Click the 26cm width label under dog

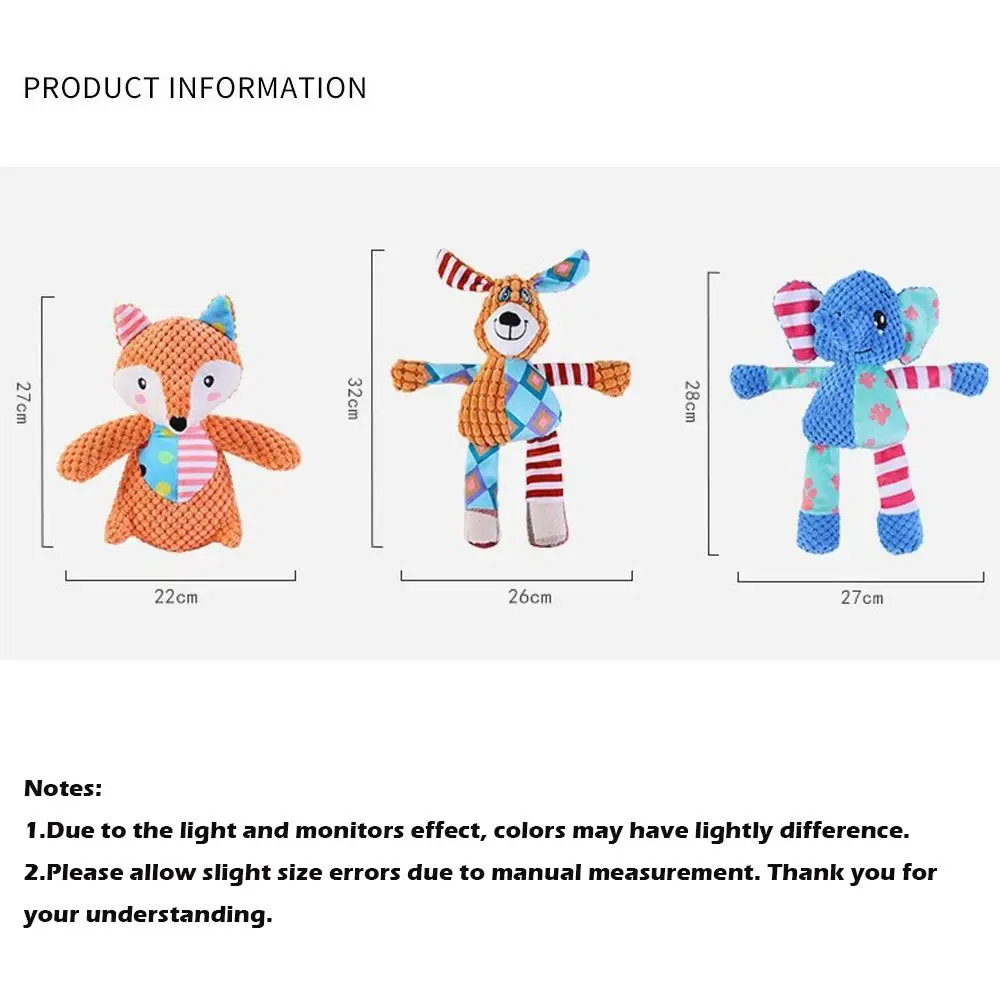[x=529, y=597]
